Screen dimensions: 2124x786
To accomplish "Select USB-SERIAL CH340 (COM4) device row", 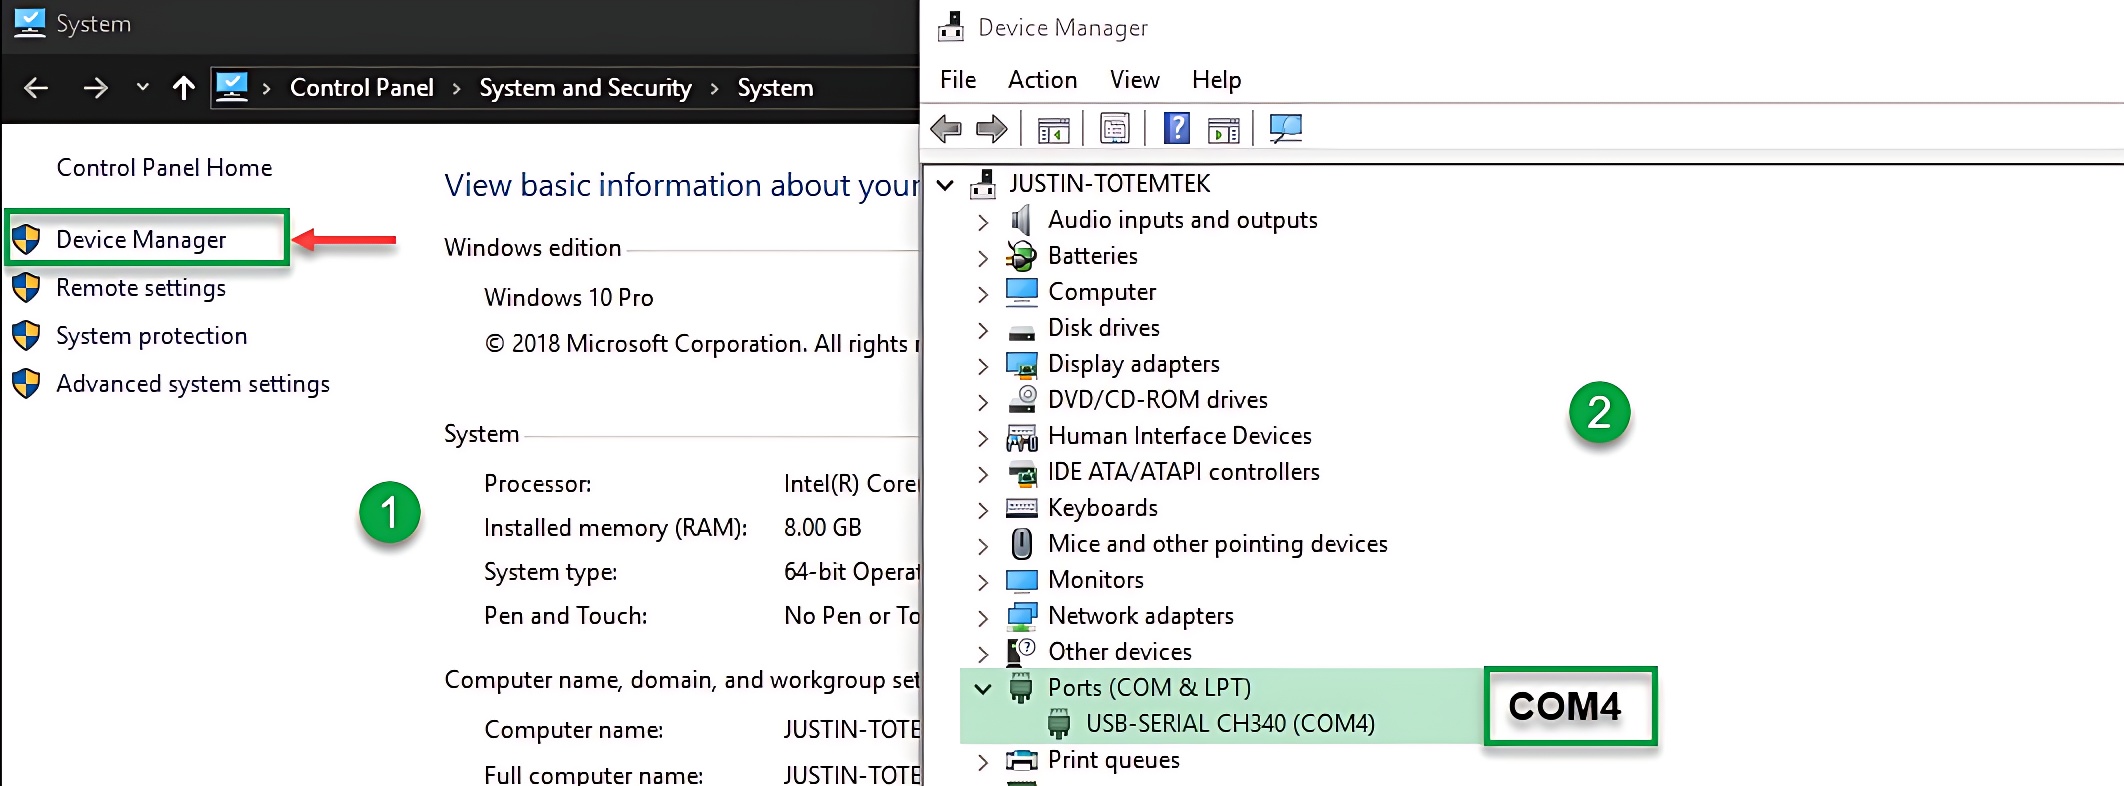I will pyautogui.click(x=1230, y=724).
